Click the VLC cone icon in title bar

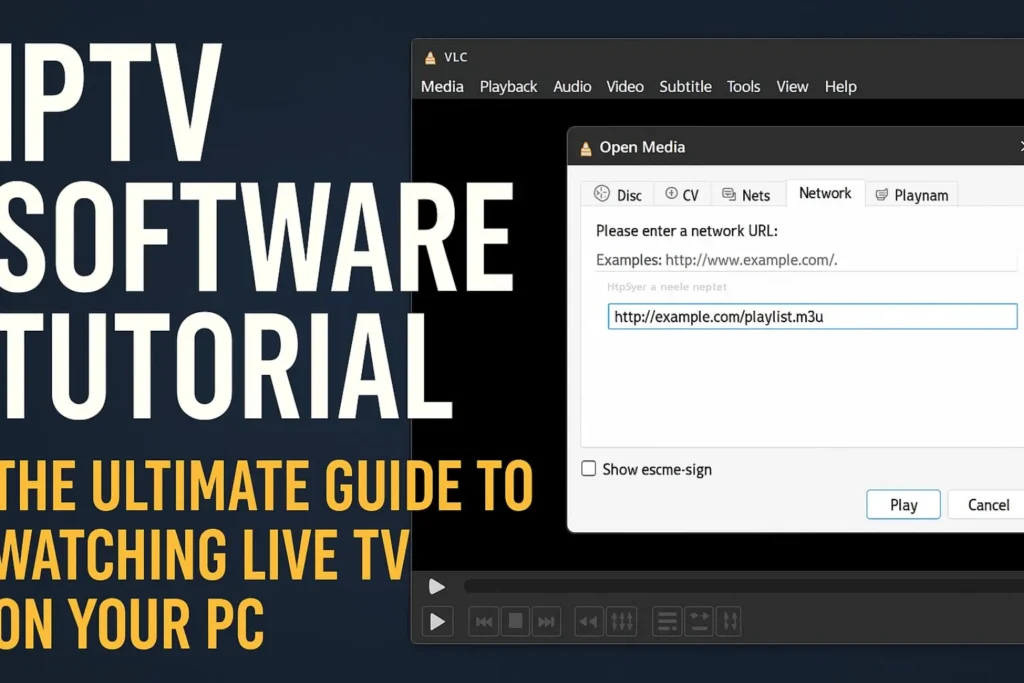(x=430, y=57)
